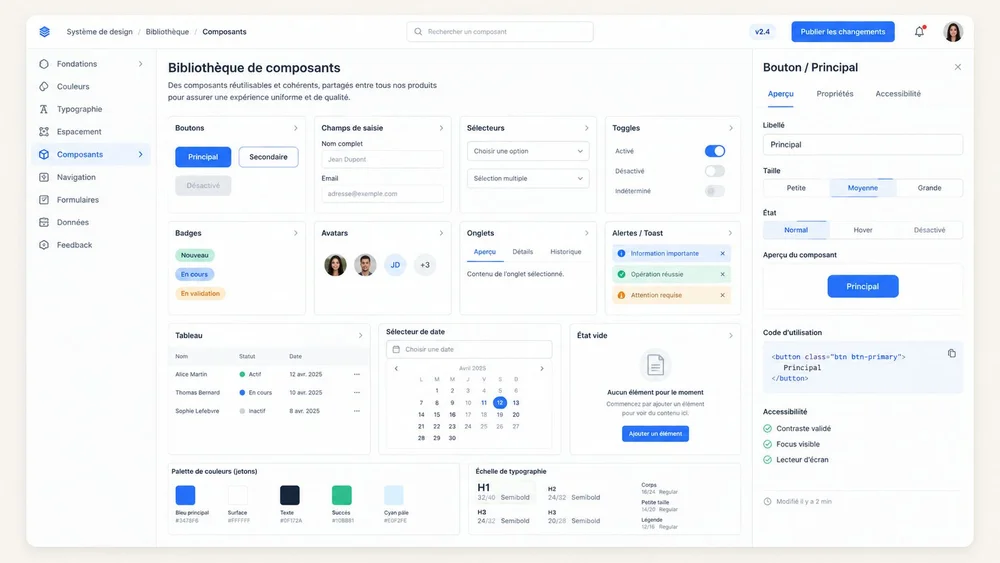Open the Choisir une option dropdown
Viewport: 1000px width, 563px height.
528,151
